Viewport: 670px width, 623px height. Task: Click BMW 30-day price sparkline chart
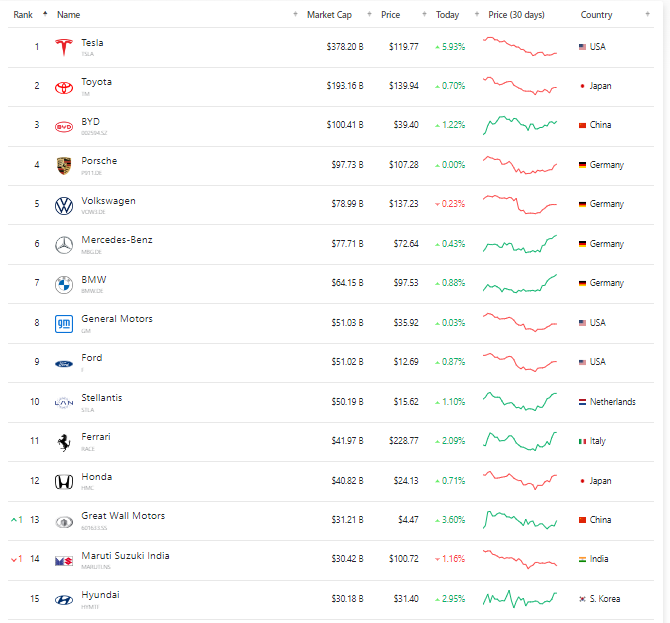[x=520, y=283]
